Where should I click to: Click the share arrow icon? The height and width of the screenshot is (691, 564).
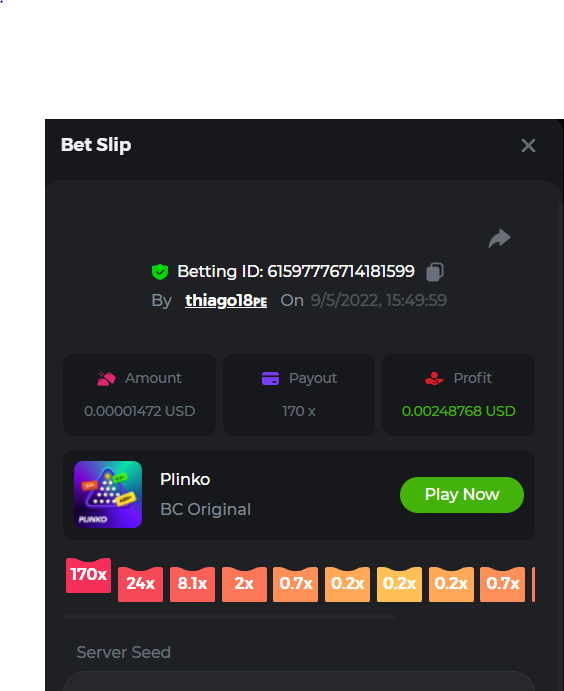[x=499, y=238]
